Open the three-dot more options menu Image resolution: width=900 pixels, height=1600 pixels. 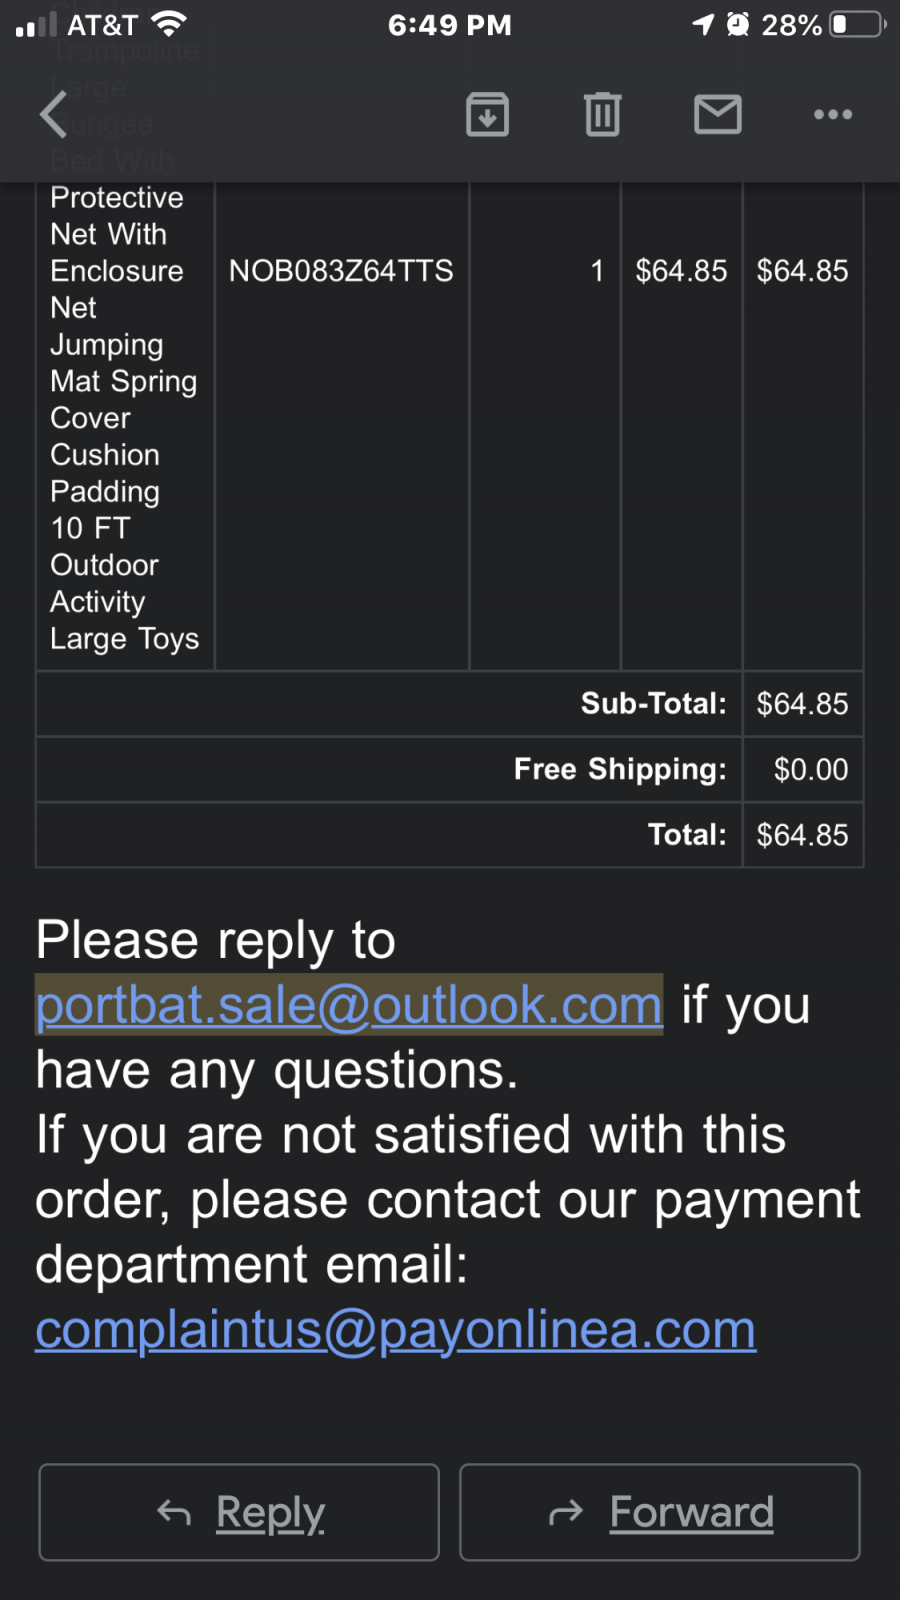coord(833,114)
